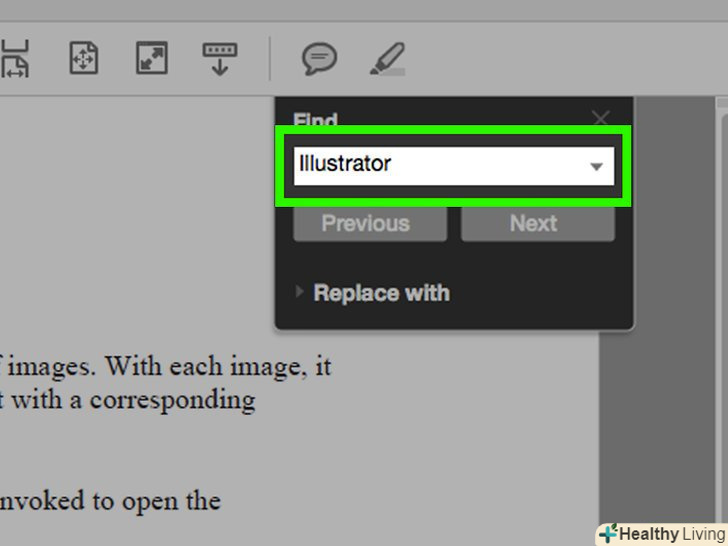Click the text 'with a corresponding'

click(x=133, y=400)
